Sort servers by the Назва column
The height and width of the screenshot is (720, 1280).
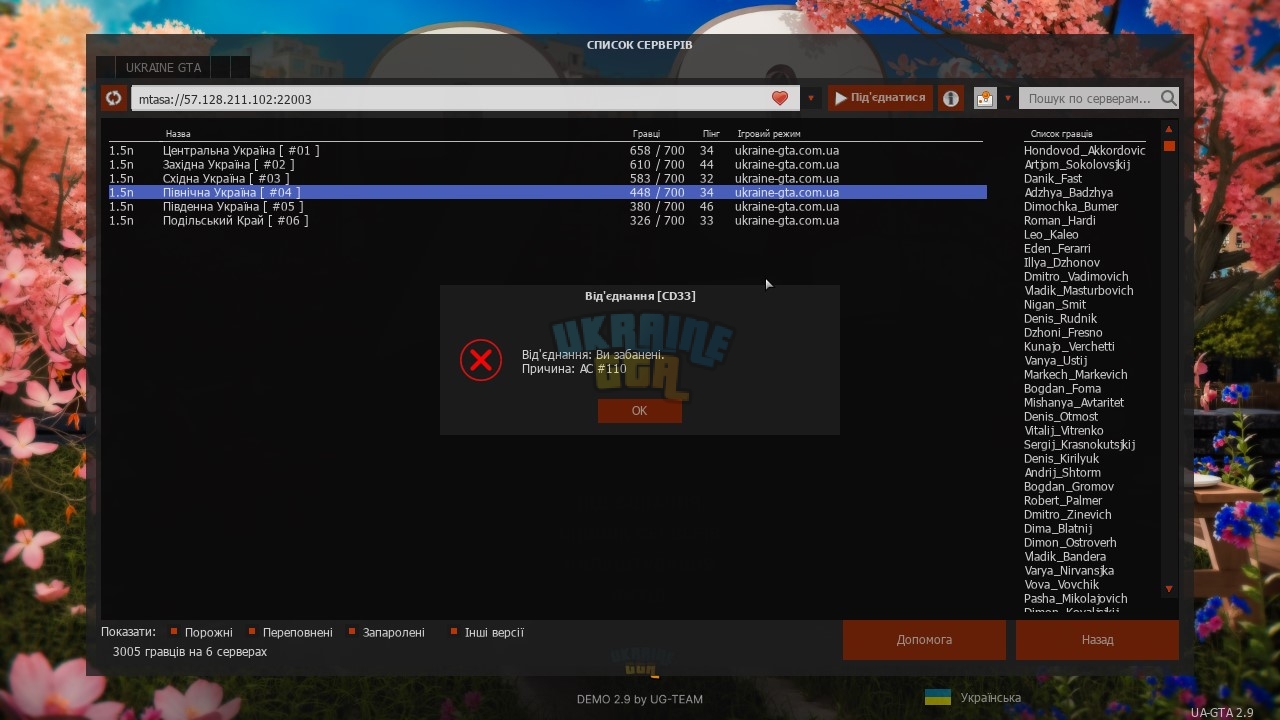178,134
